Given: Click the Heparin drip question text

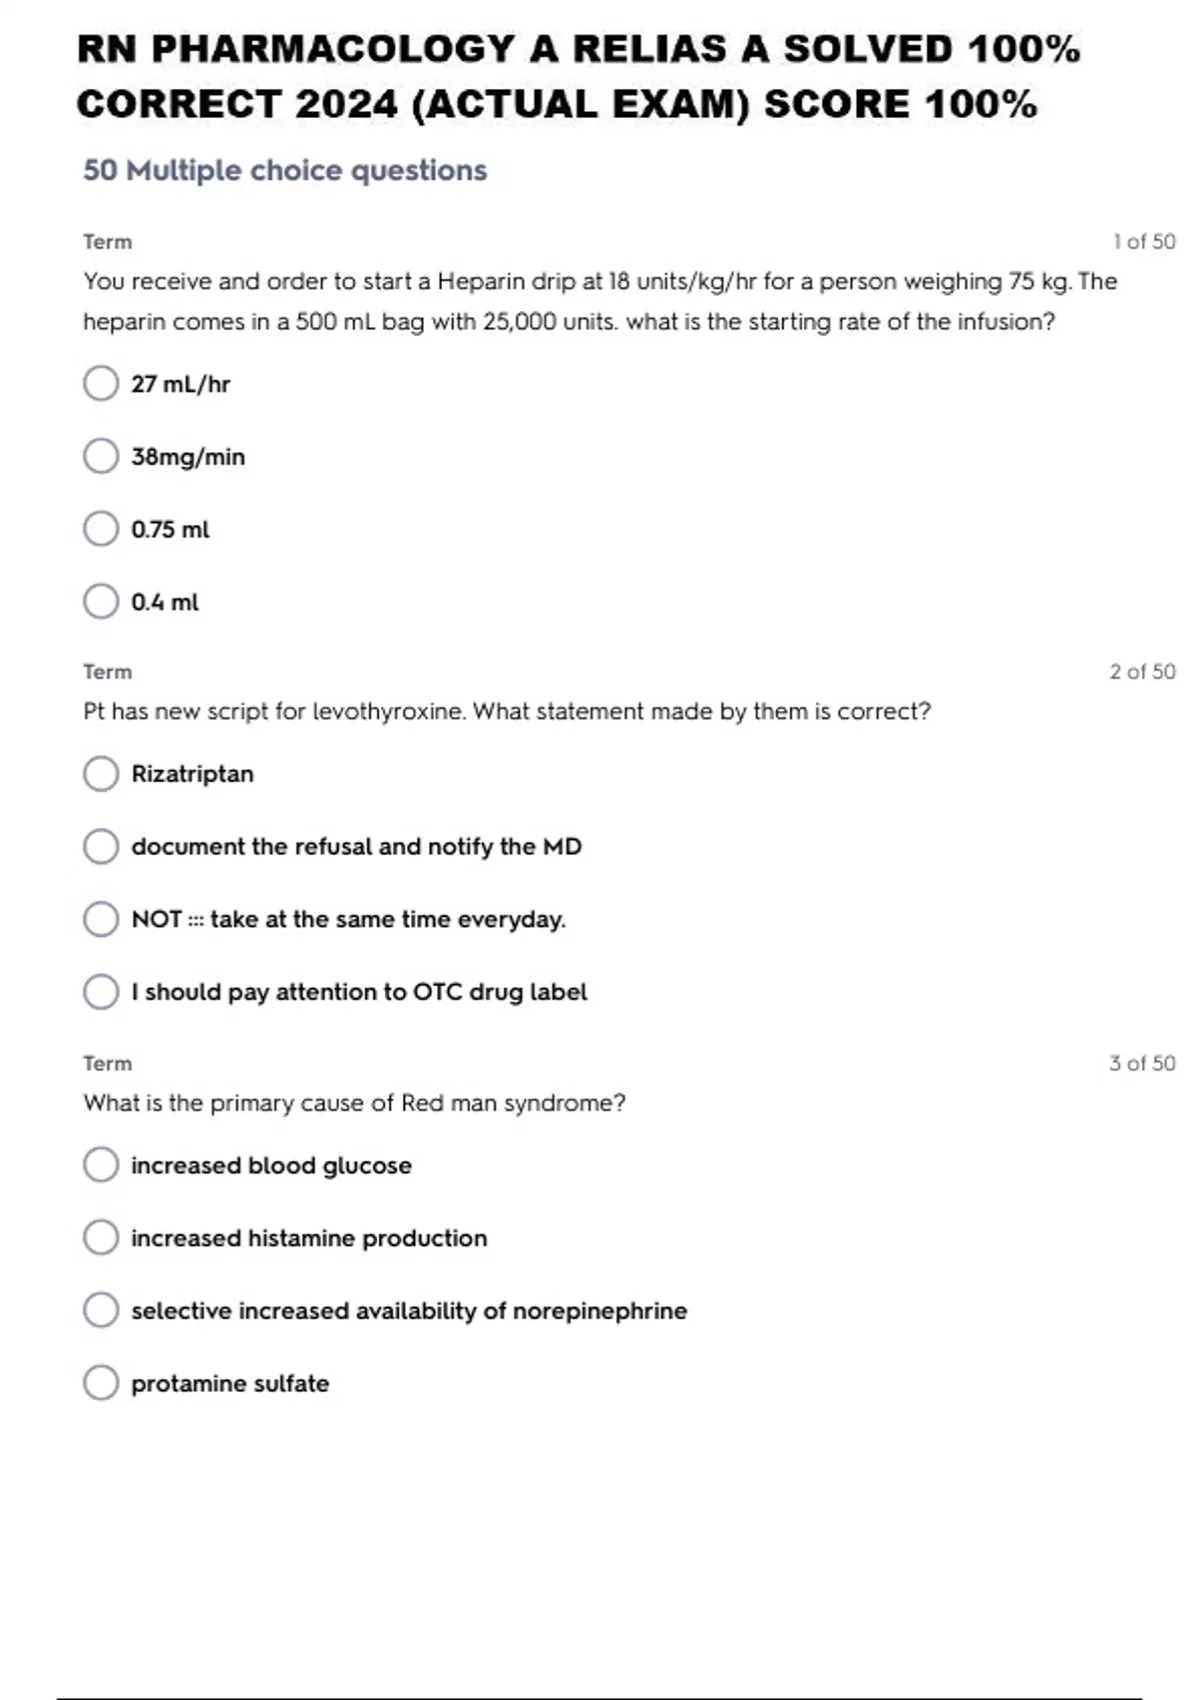Looking at the screenshot, I should 599,301.
